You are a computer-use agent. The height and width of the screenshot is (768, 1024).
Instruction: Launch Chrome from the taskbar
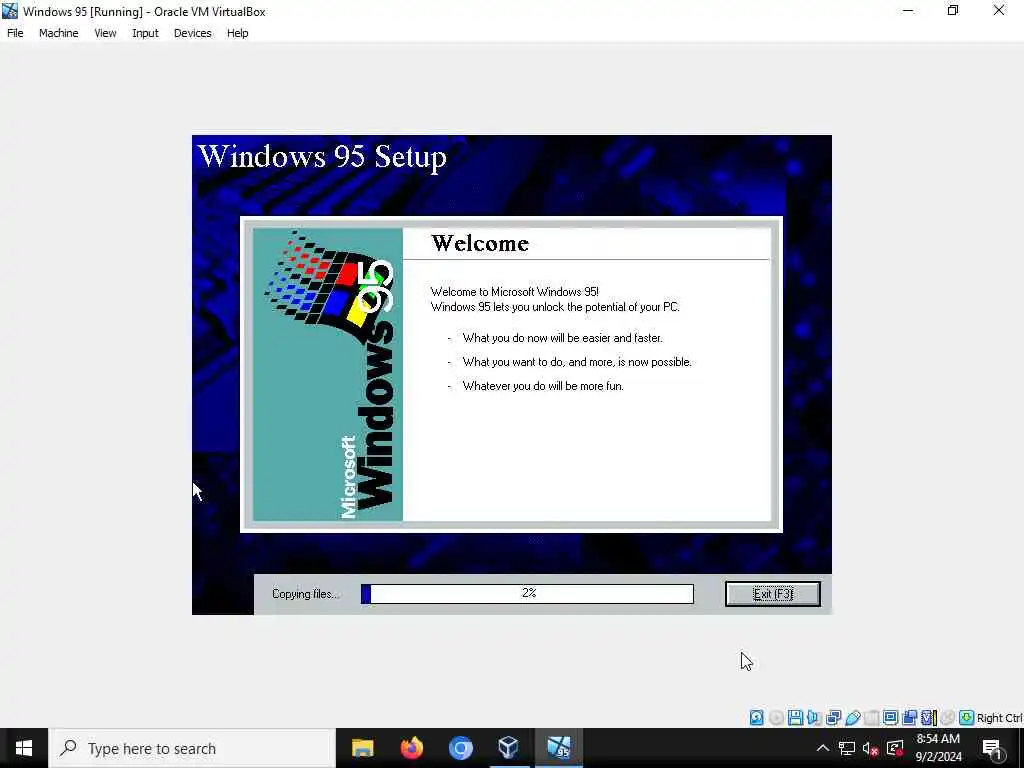pos(460,748)
